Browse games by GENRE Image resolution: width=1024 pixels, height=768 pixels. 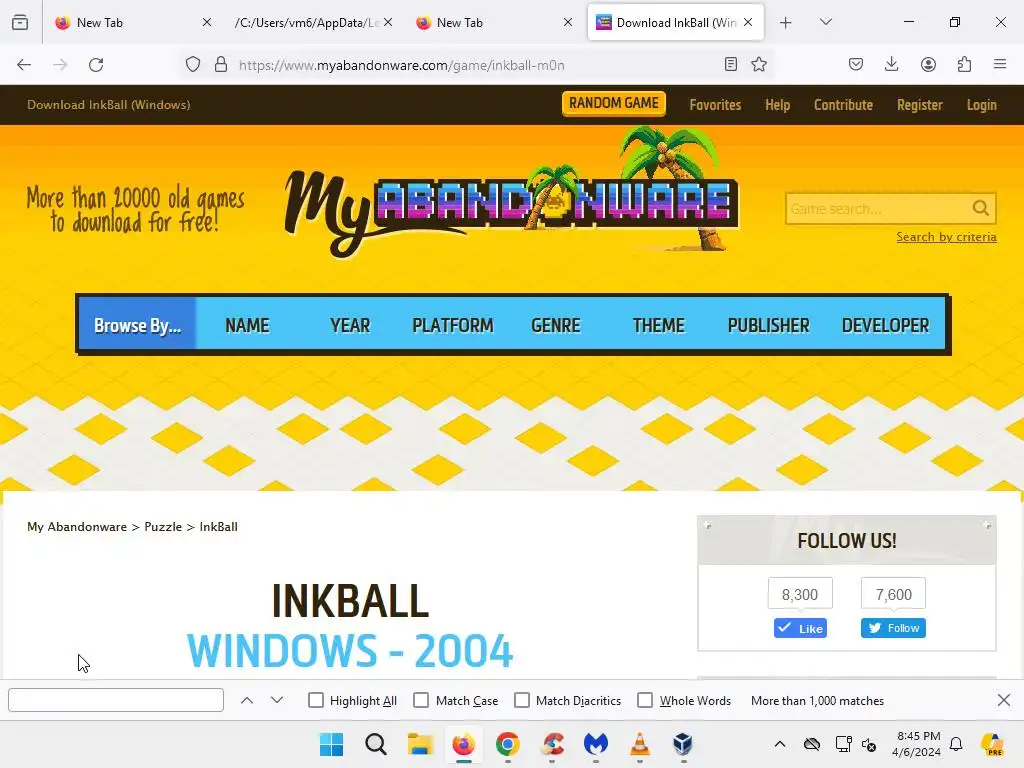coord(556,325)
